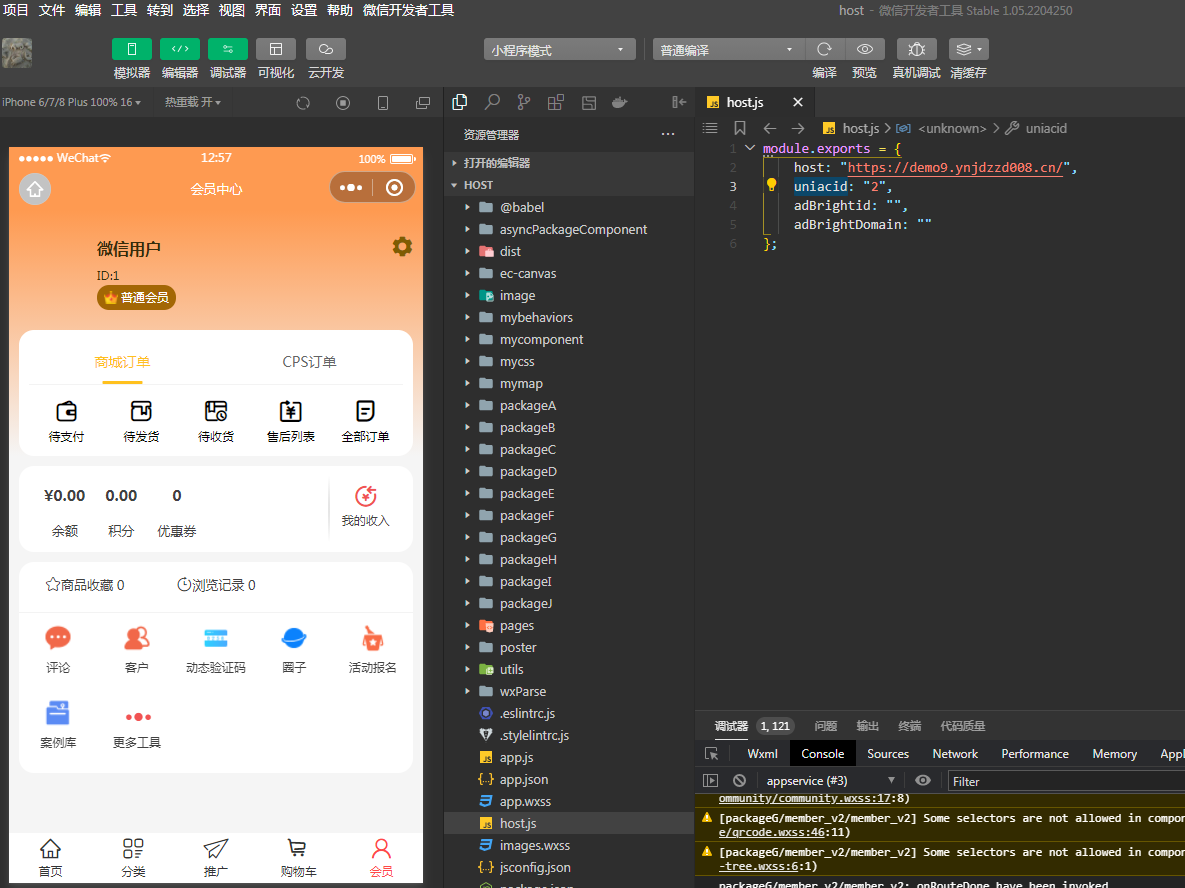The height and width of the screenshot is (888, 1185).
Task: Open the source control branch icon
Action: [524, 102]
